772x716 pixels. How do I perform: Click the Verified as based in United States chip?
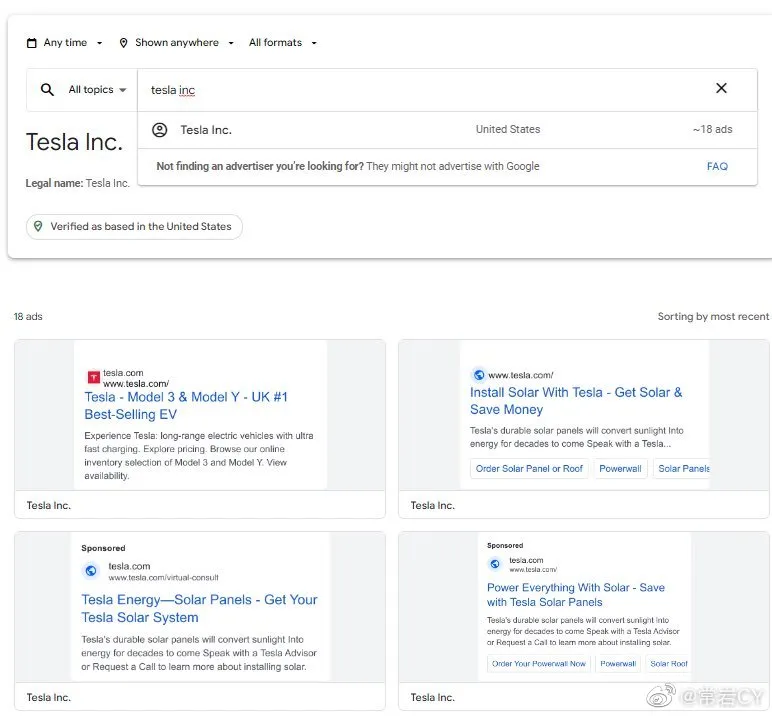click(134, 227)
